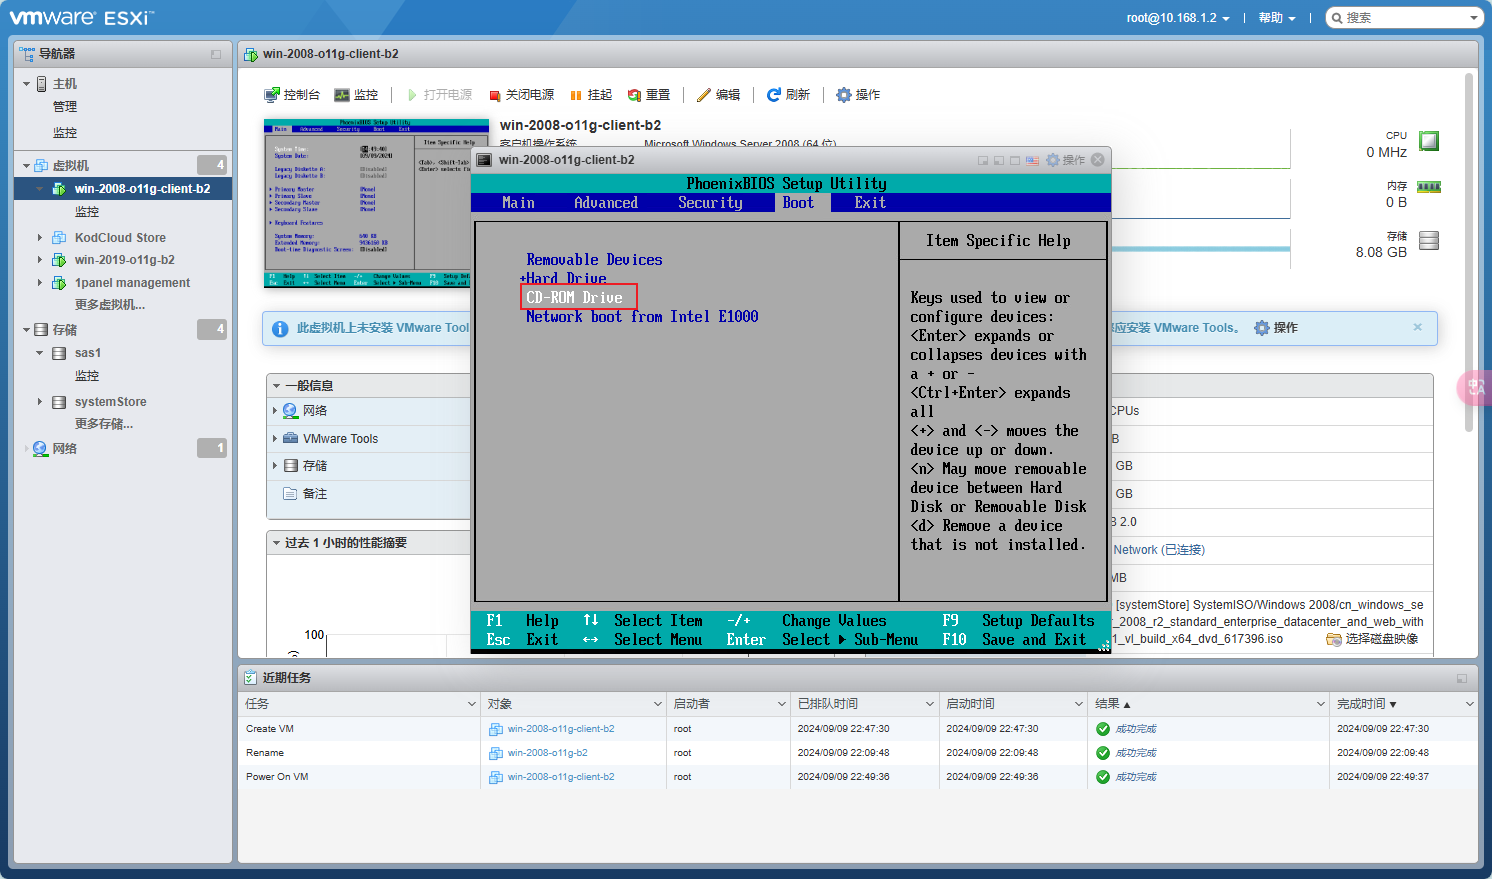1492x879 pixels.
Task: Click the disabled 打开电源 power on button
Action: point(440,95)
